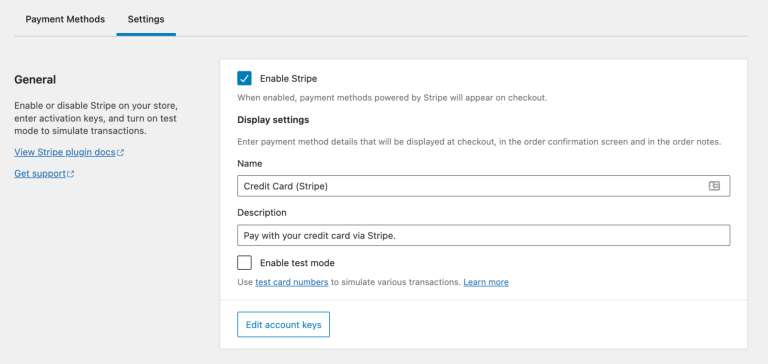Viewport: 768px width, 364px height.
Task: Click the "Name" field label
Action: pyautogui.click(x=250, y=164)
